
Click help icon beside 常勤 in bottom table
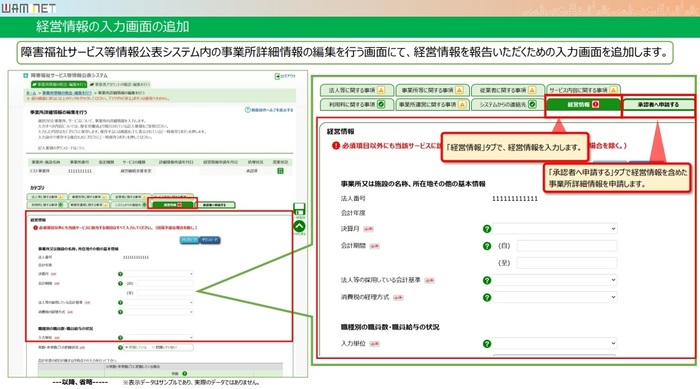184,373
